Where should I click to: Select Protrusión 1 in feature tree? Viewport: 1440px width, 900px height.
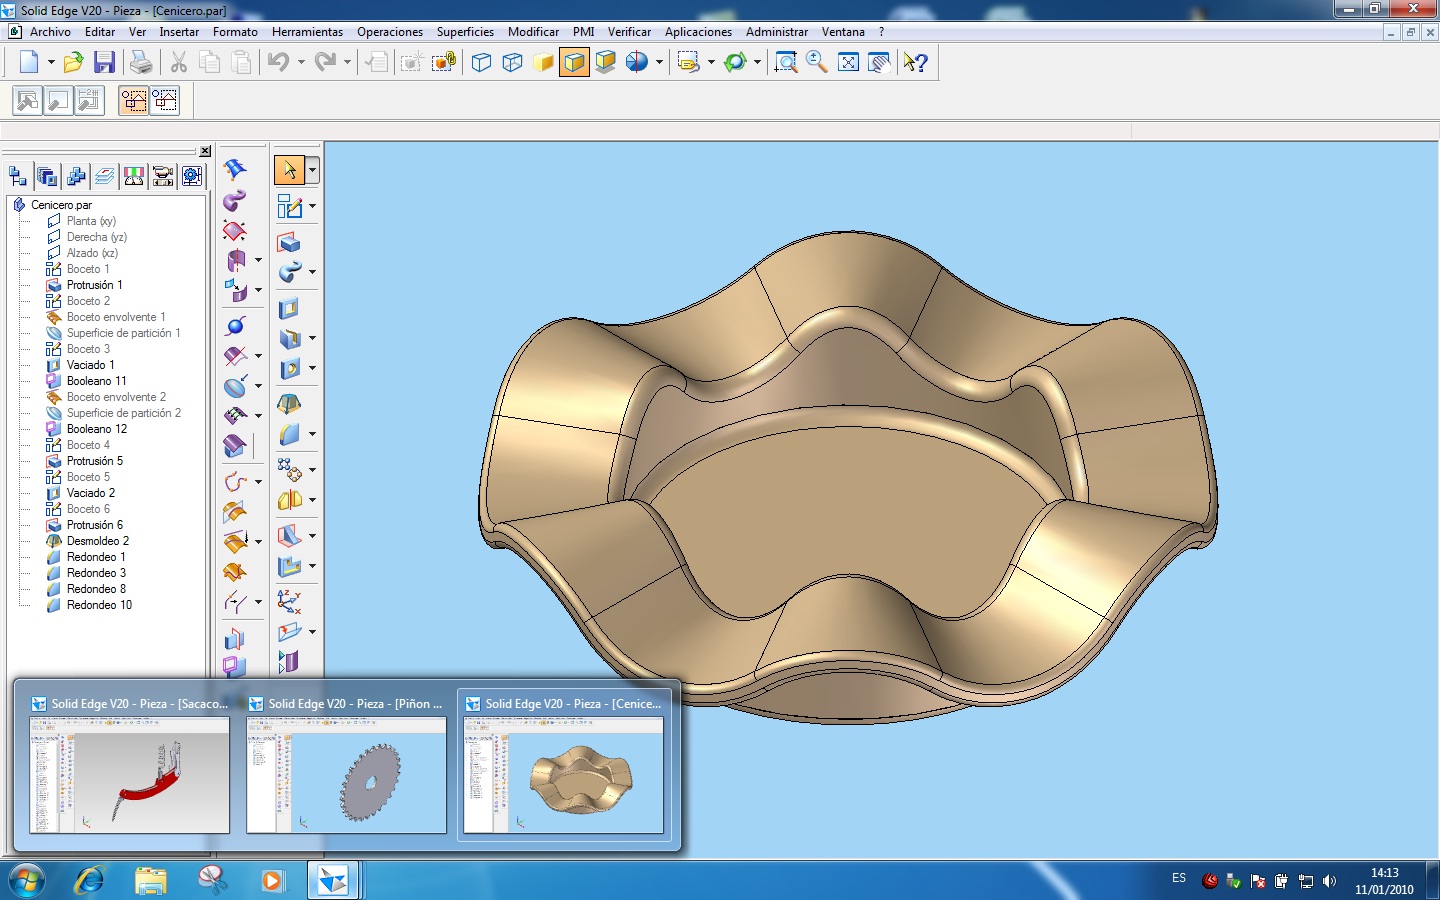pyautogui.click(x=94, y=285)
